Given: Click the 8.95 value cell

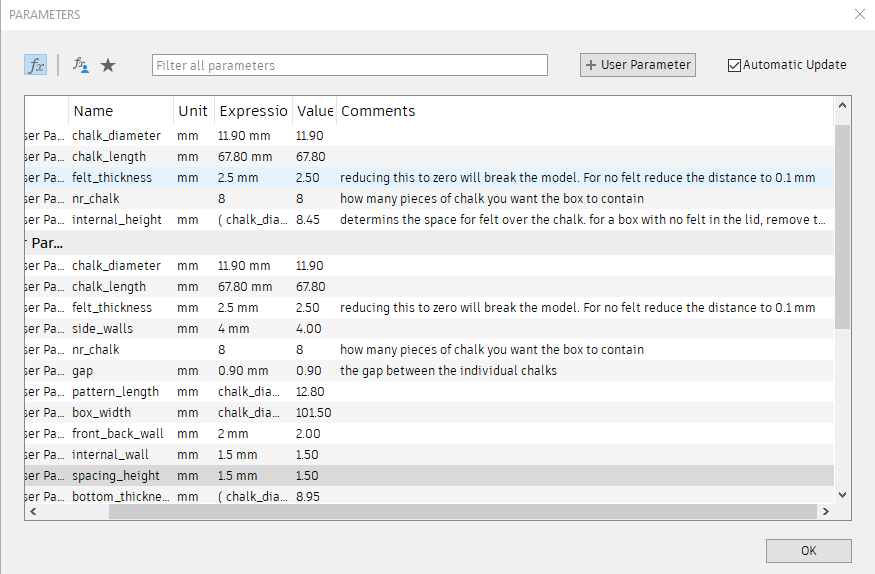Looking at the screenshot, I should (x=307, y=496).
